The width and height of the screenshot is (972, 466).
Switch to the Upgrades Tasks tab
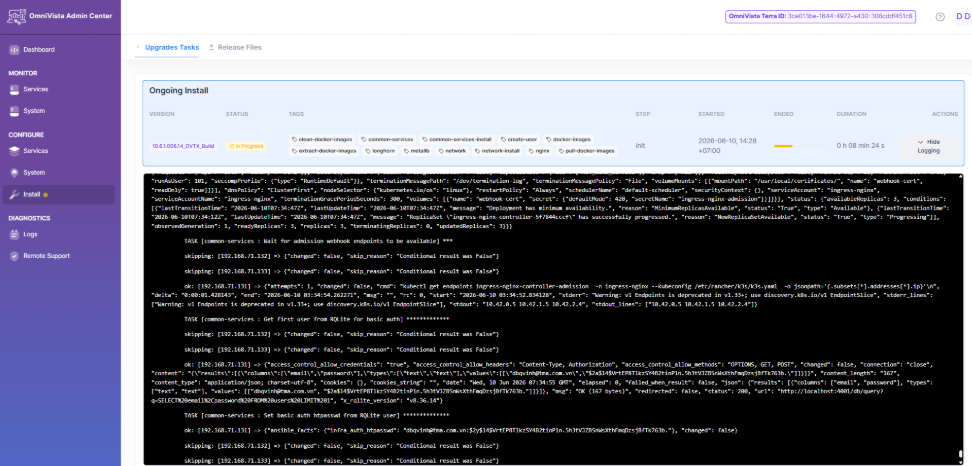[x=167, y=47]
